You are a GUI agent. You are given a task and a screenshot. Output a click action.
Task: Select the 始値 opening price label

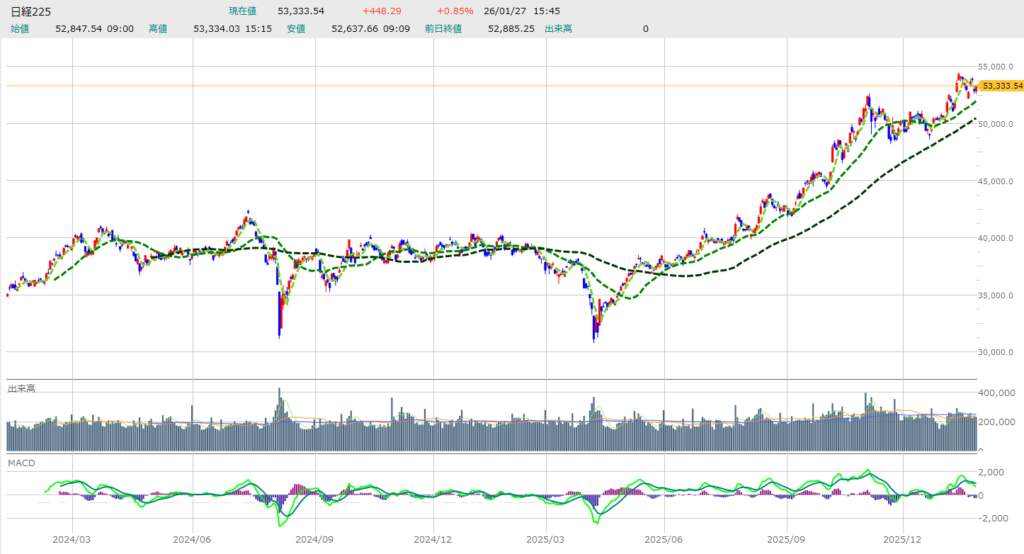tap(20, 29)
